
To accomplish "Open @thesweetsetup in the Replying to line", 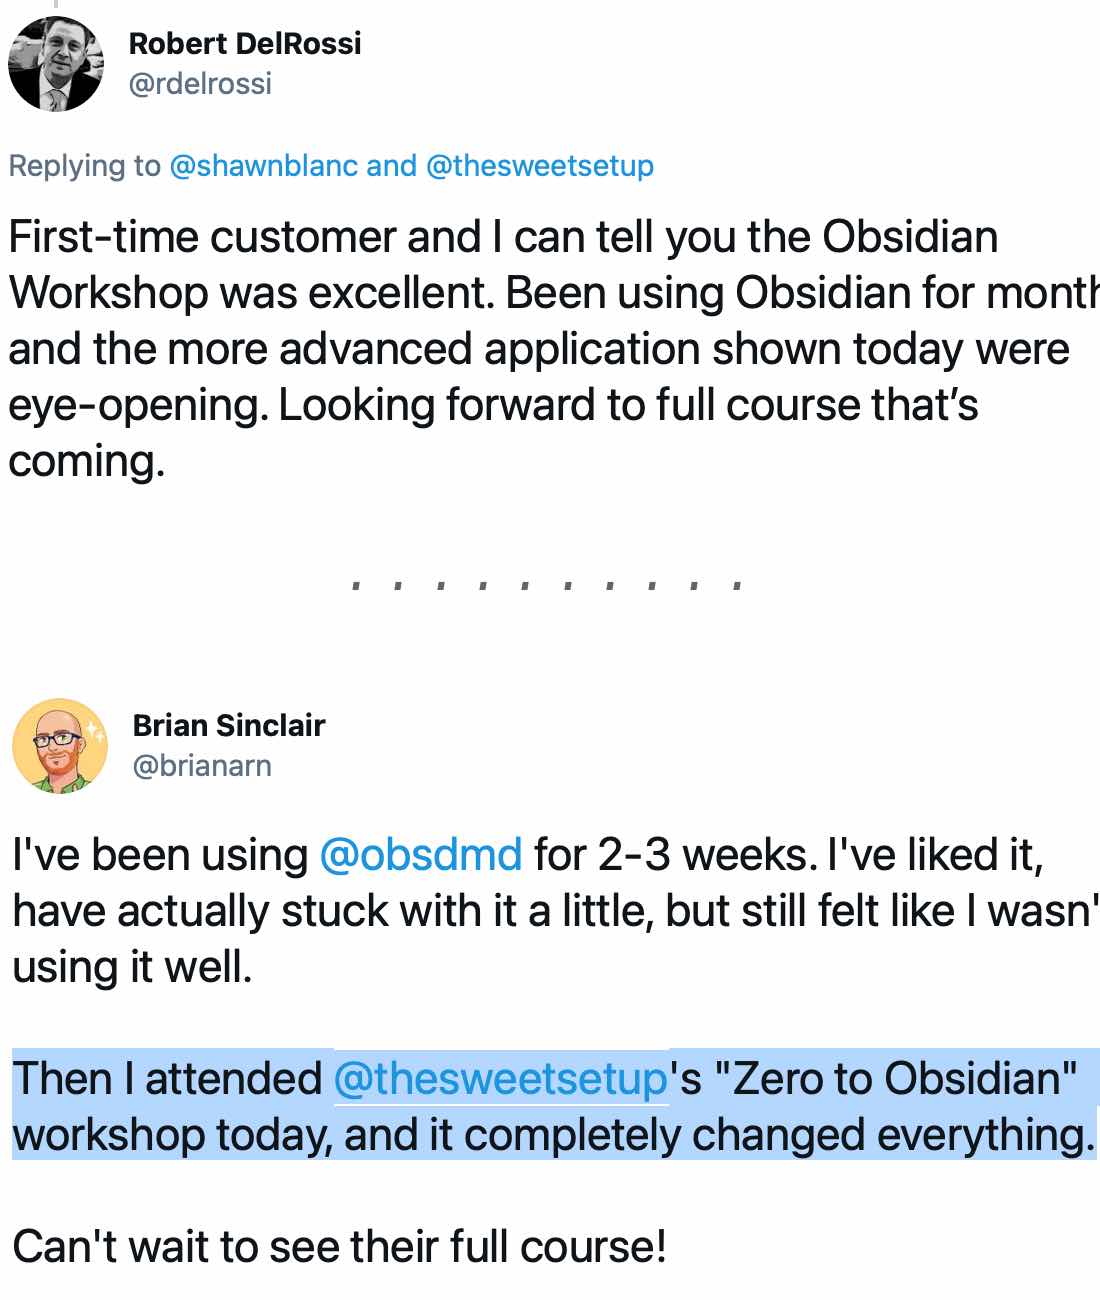I will pos(540,166).
